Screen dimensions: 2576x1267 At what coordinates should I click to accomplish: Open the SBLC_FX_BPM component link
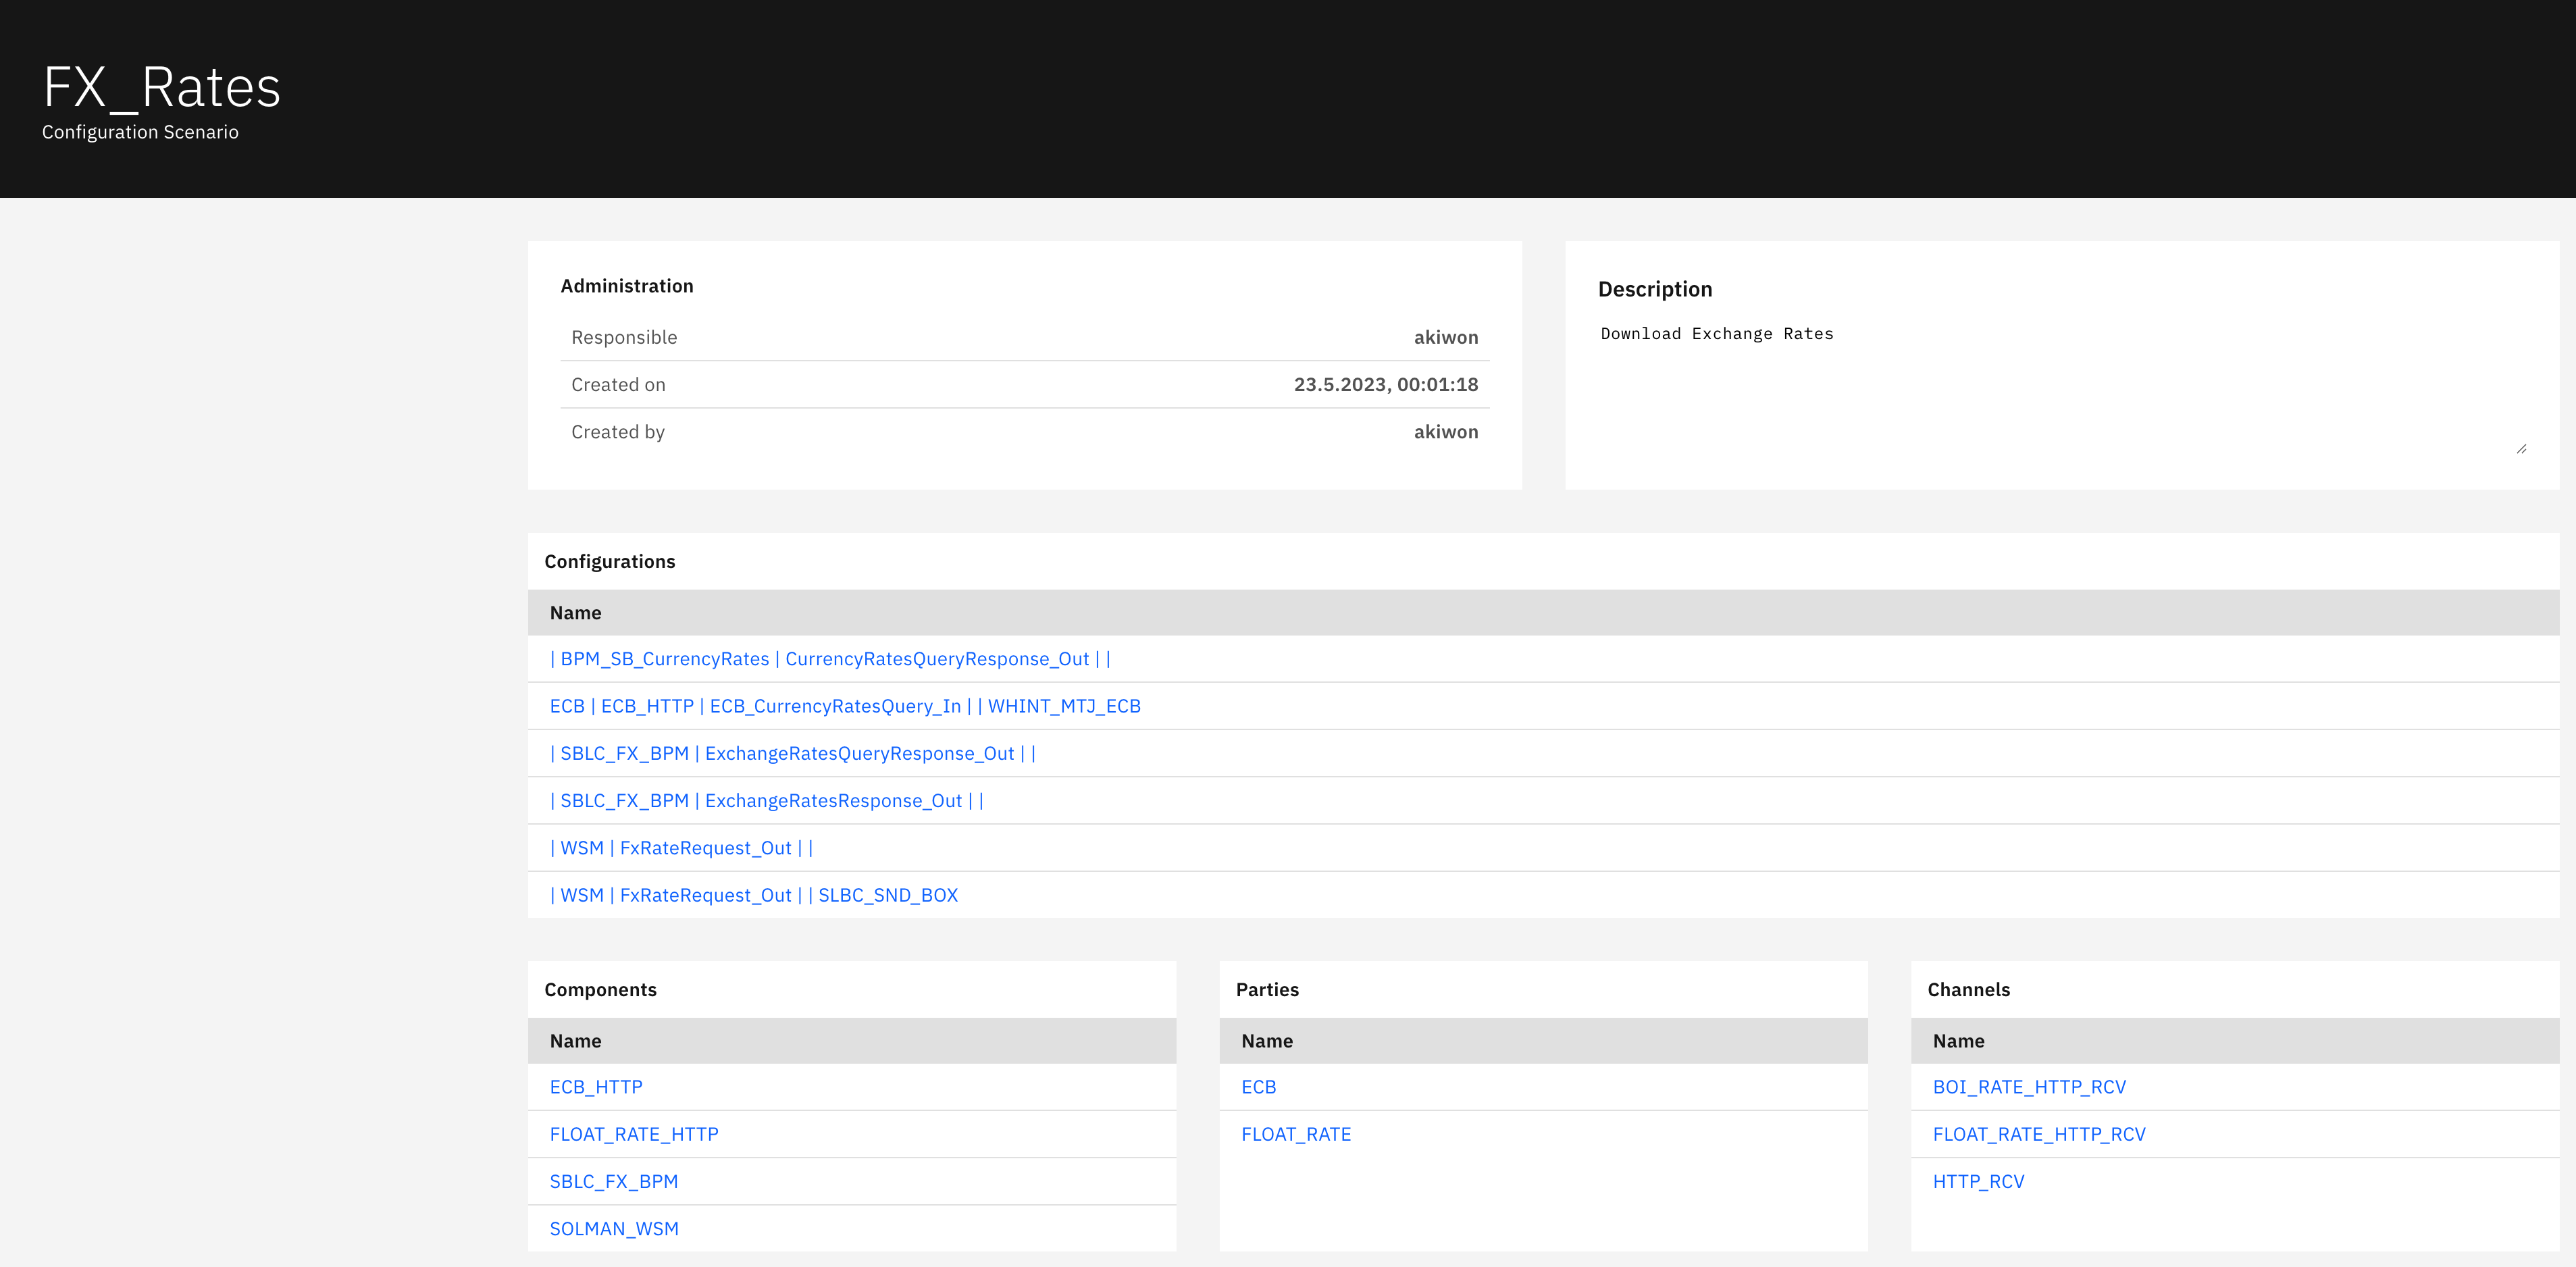[613, 1181]
